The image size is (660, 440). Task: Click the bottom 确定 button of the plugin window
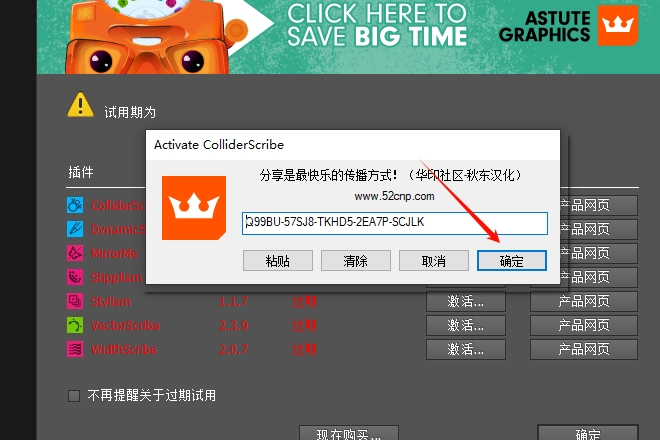pyautogui.click(x=588, y=433)
